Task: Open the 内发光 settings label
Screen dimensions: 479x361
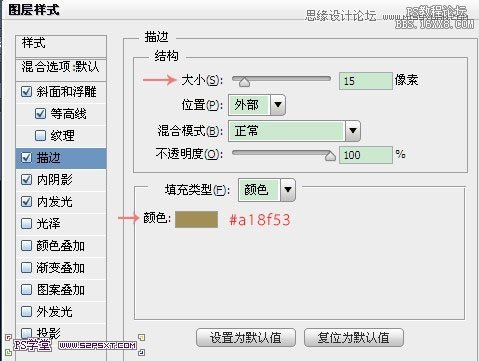Action: 54,202
